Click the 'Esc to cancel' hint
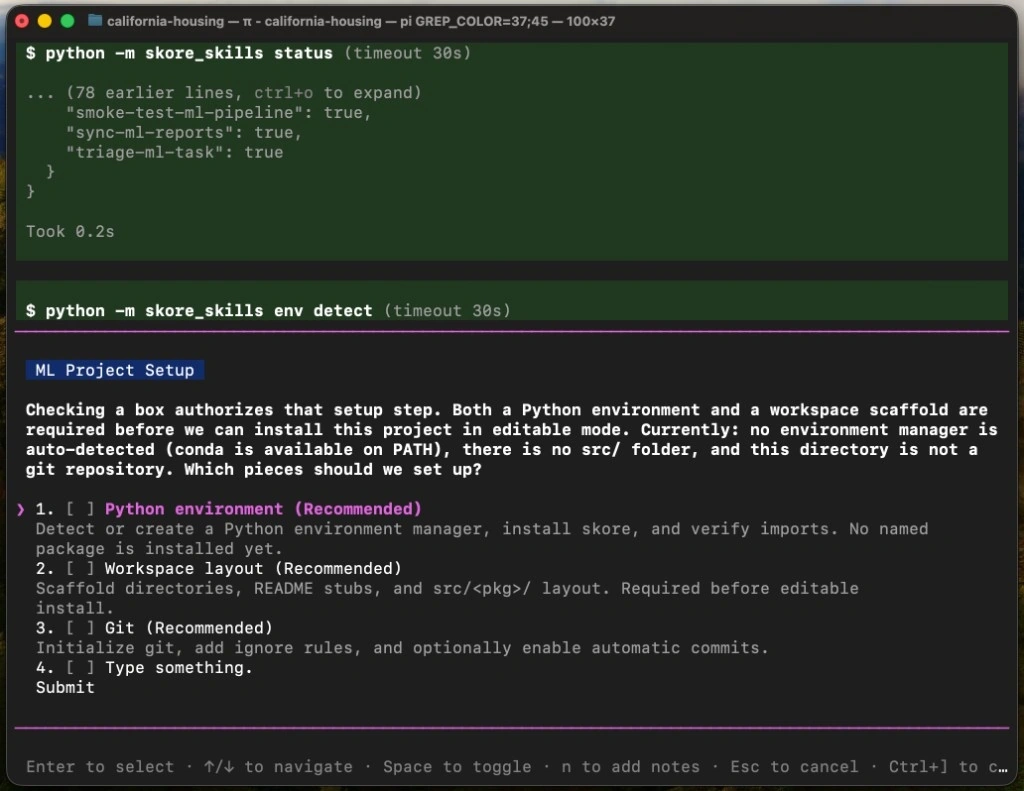The width and height of the screenshot is (1024, 791). [794, 766]
